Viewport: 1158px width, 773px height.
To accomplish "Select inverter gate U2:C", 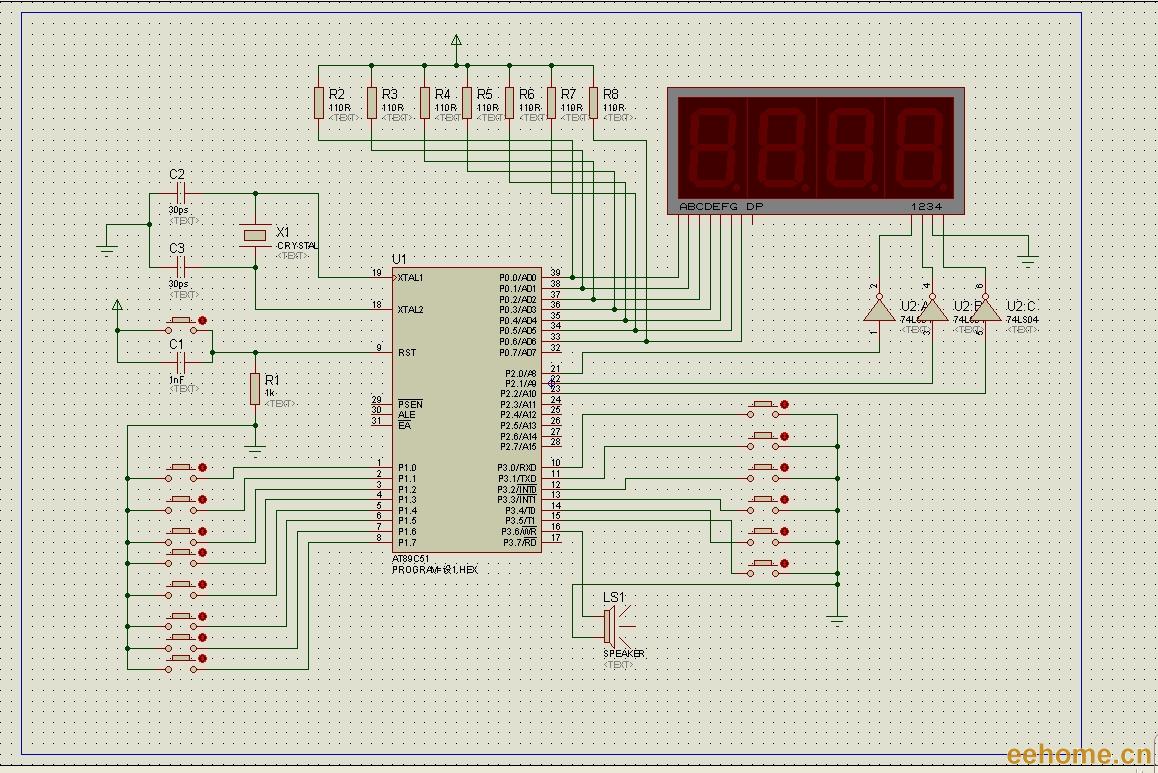I will pyautogui.click(x=985, y=309).
